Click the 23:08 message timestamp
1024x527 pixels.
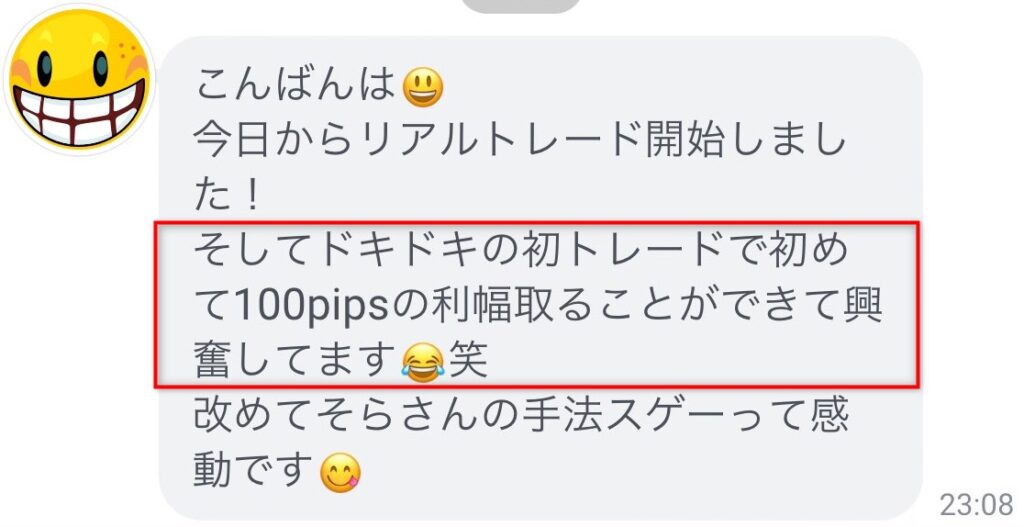point(976,505)
